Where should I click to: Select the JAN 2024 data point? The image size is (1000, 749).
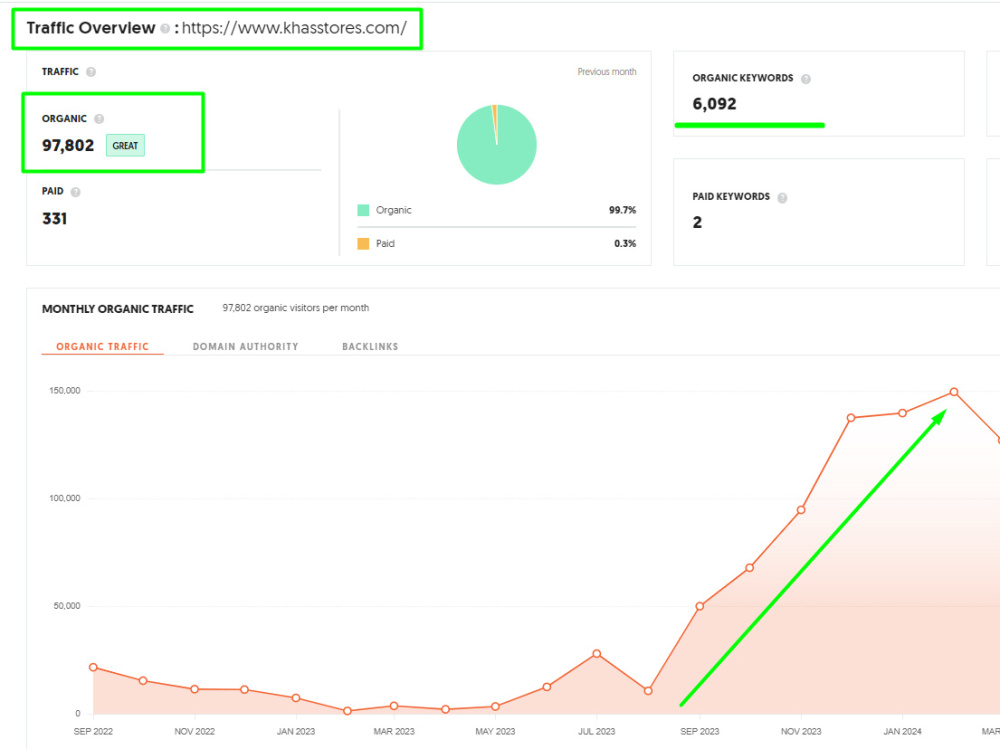(902, 413)
